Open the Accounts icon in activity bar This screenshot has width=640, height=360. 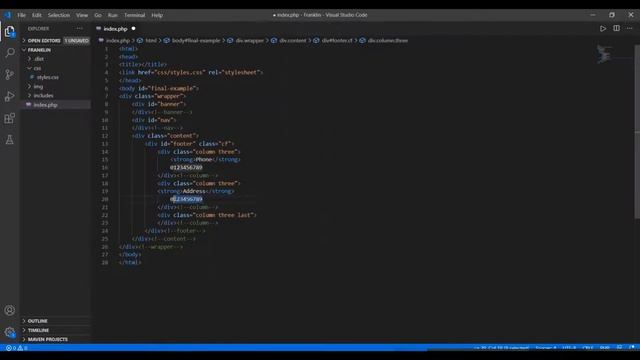tap(9, 310)
